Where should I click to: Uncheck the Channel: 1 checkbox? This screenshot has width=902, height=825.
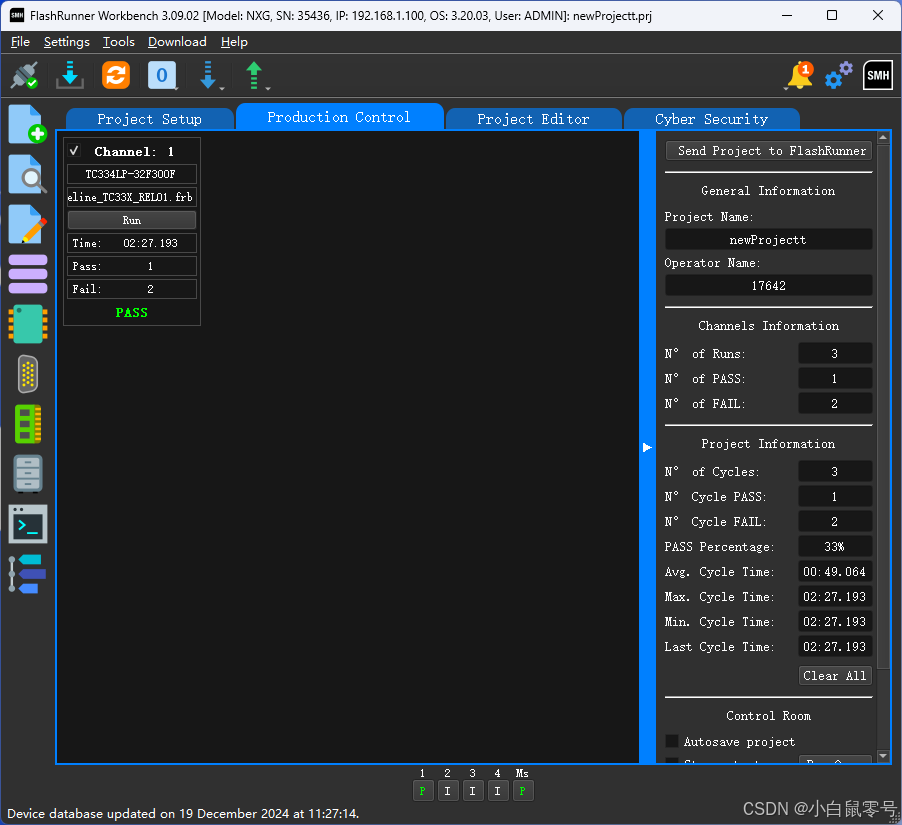pyautogui.click(x=75, y=151)
